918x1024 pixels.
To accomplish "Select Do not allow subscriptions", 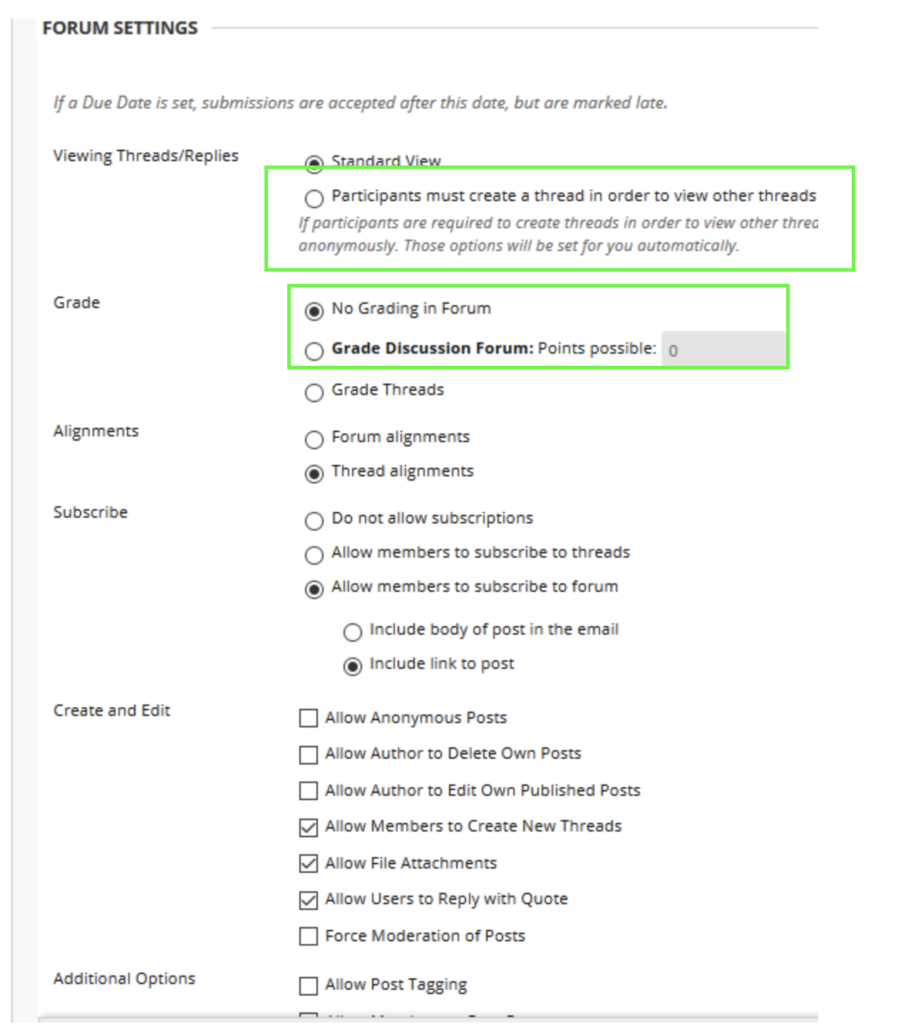I will tap(314, 520).
